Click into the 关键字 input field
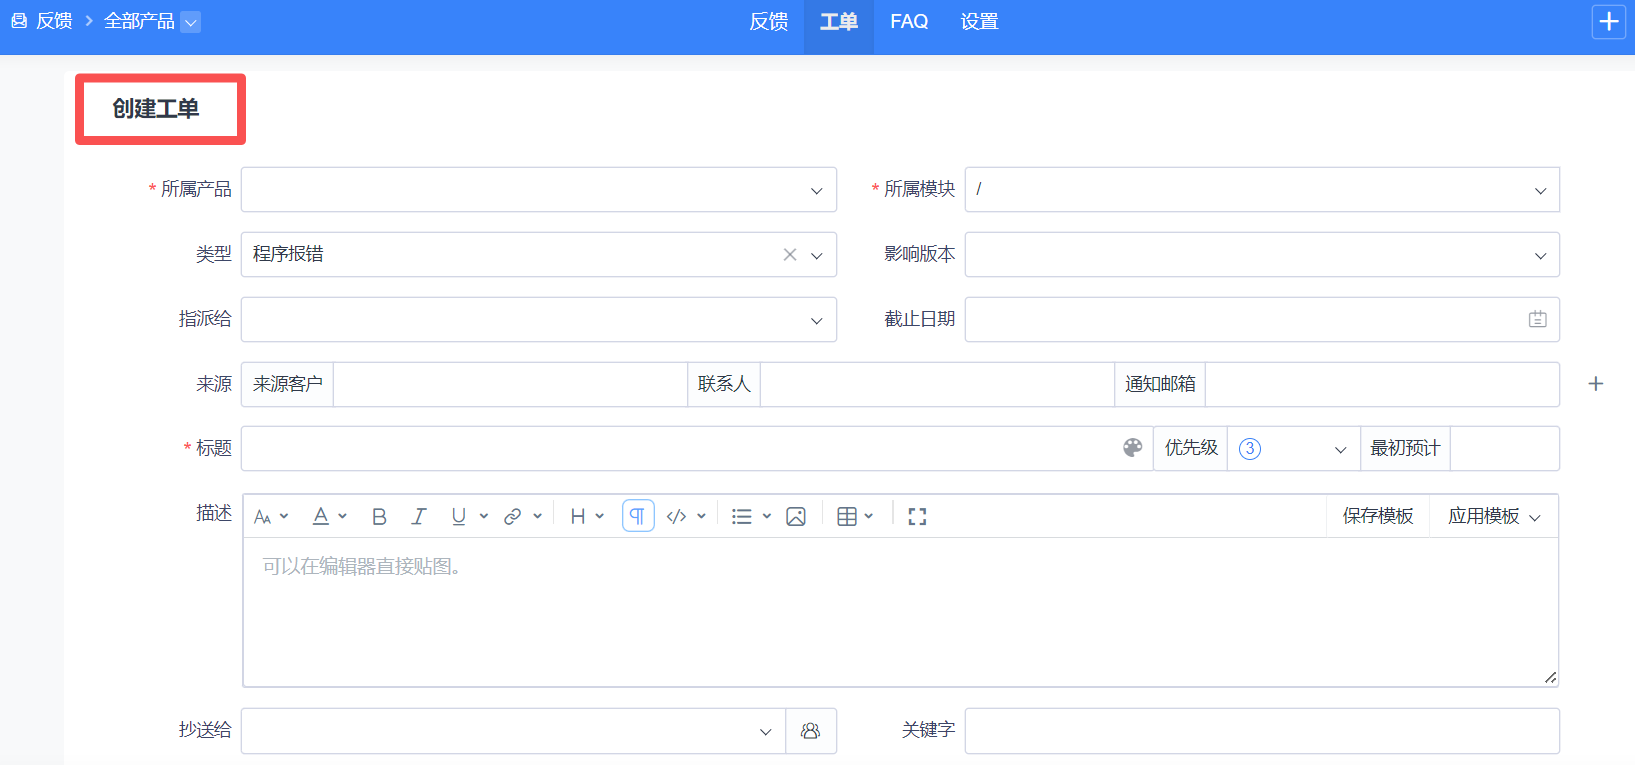 (x=1261, y=731)
